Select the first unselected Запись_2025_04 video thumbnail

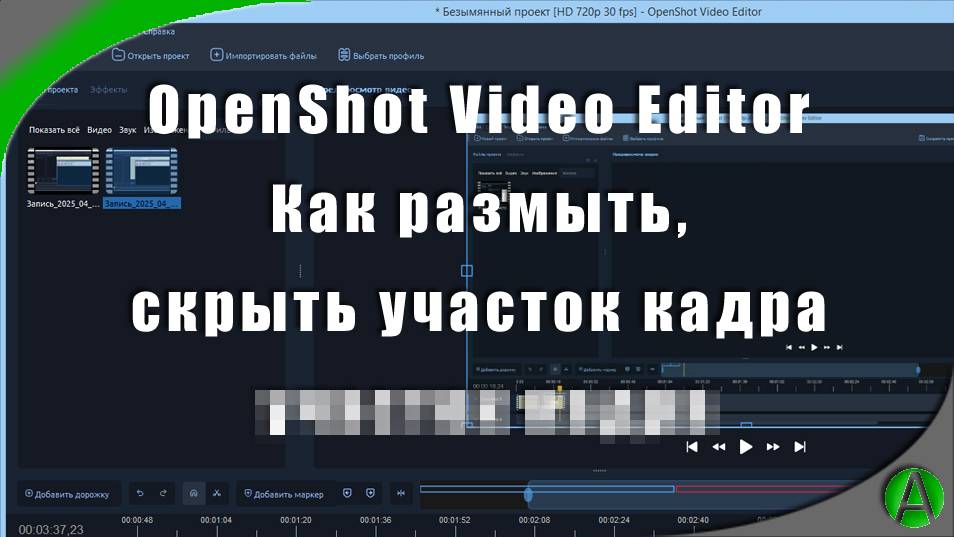click(63, 171)
